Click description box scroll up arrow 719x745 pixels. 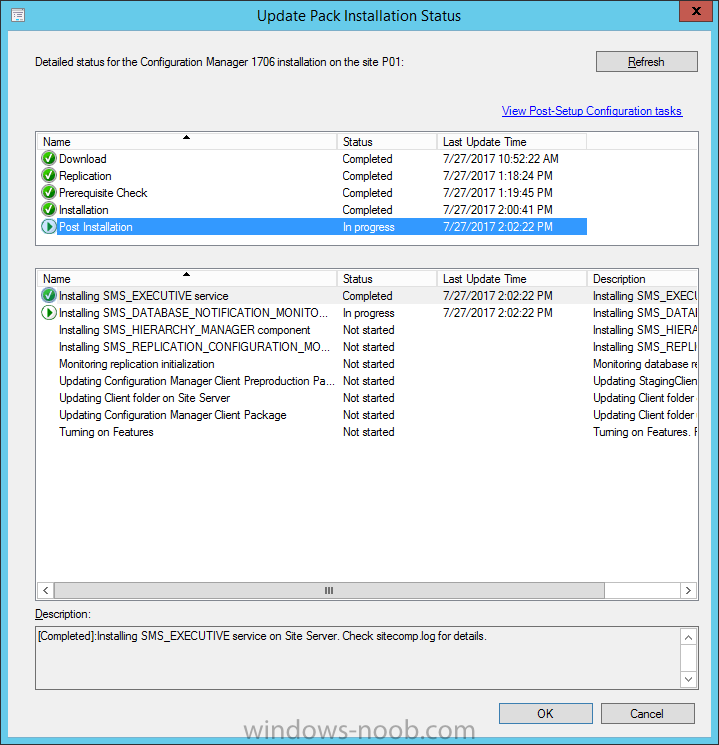coord(688,637)
